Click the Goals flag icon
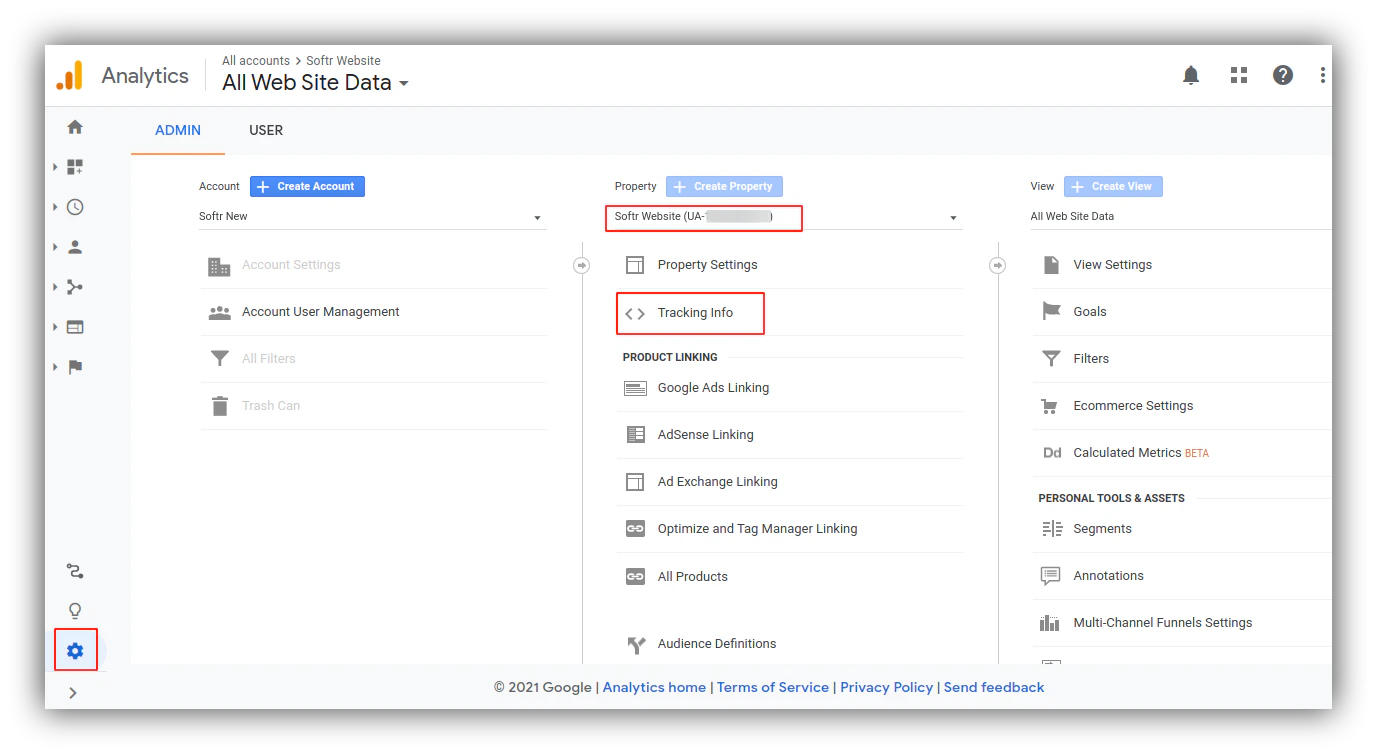This screenshot has height=754, width=1377. (x=1051, y=312)
